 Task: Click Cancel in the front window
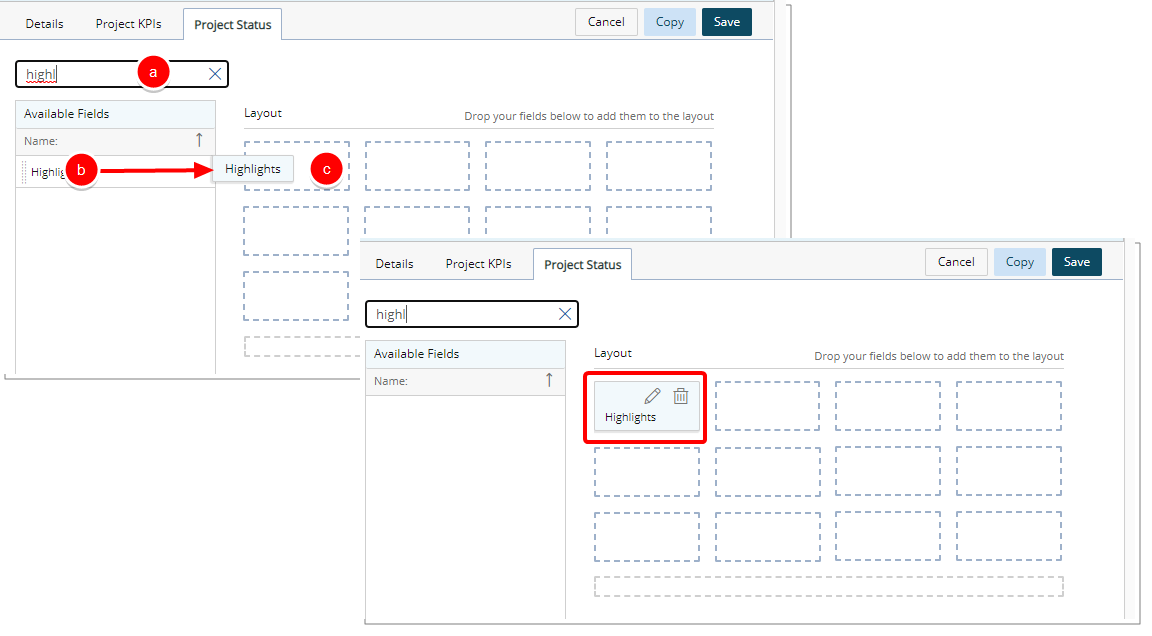point(956,262)
